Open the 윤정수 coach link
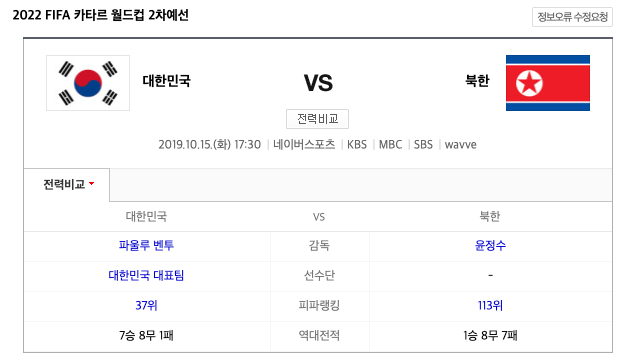Viewport: 620px width, 362px height. tap(490, 245)
